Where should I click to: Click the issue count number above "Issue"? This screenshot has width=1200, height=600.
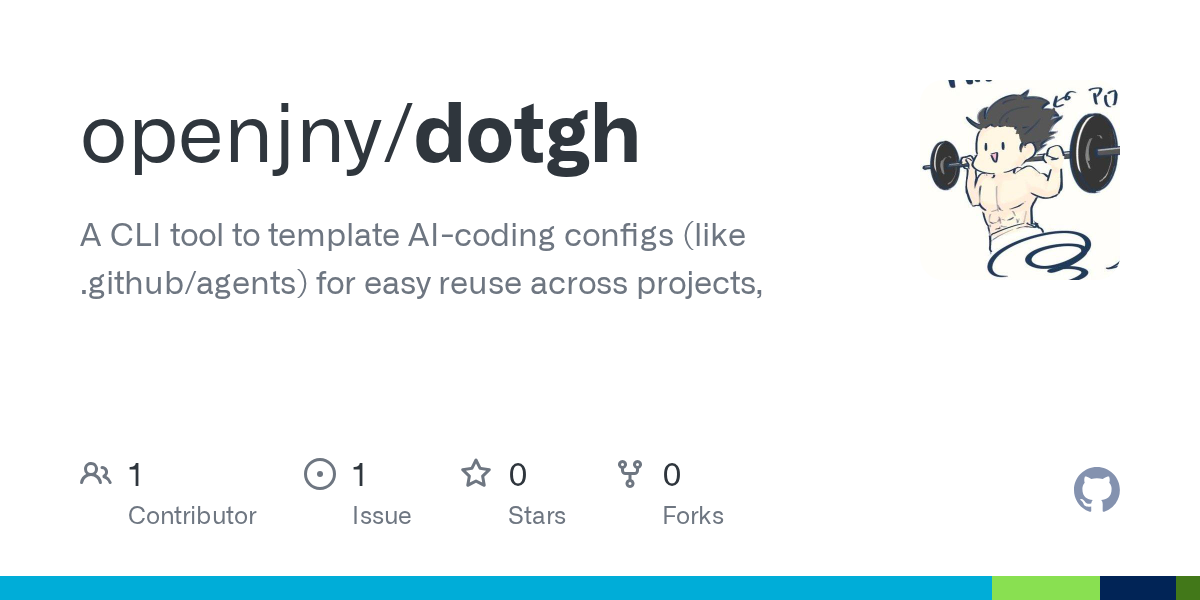[x=360, y=475]
